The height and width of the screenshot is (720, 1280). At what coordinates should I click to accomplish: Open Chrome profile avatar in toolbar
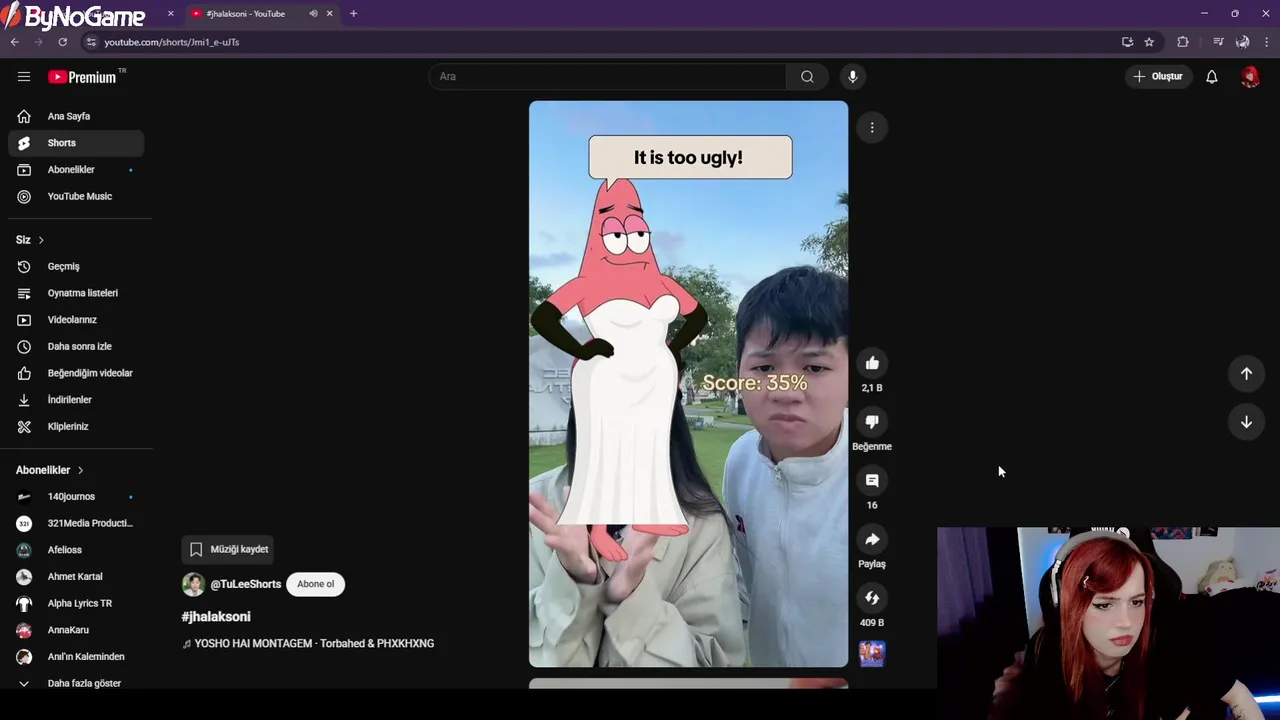(1242, 42)
